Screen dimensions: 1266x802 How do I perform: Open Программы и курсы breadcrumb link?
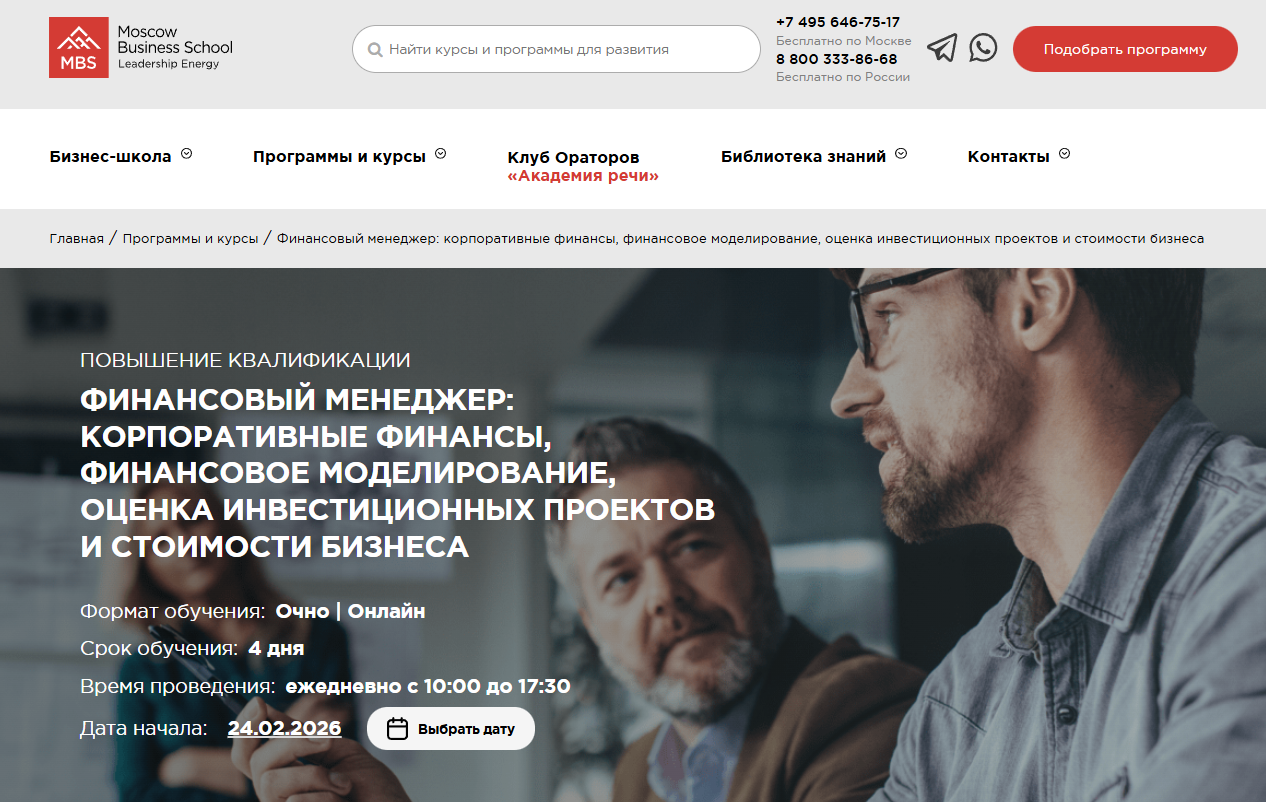coord(190,239)
